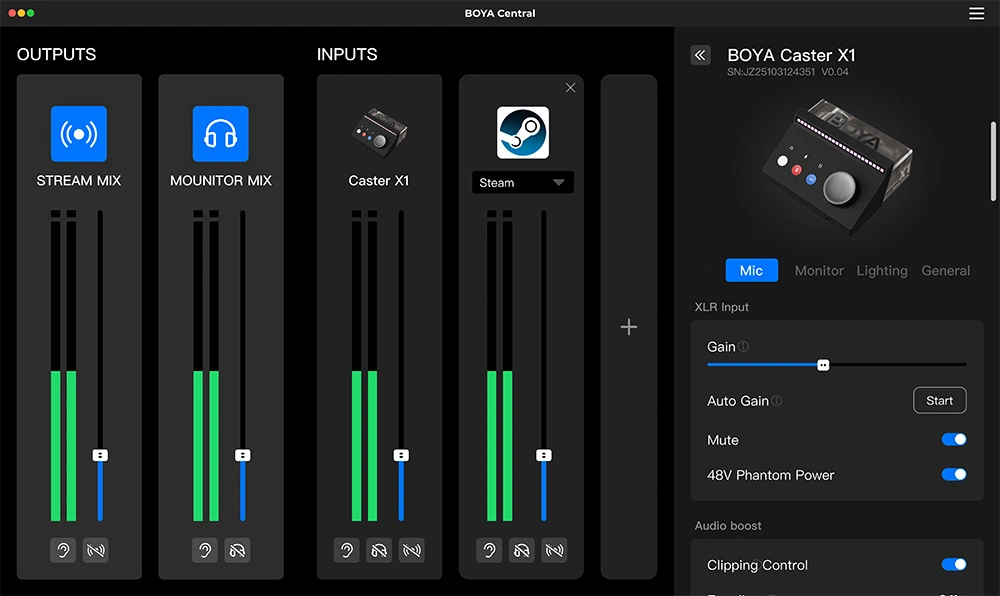The image size is (1000, 596).
Task: Click the plus button to add an input
Action: [x=629, y=326]
